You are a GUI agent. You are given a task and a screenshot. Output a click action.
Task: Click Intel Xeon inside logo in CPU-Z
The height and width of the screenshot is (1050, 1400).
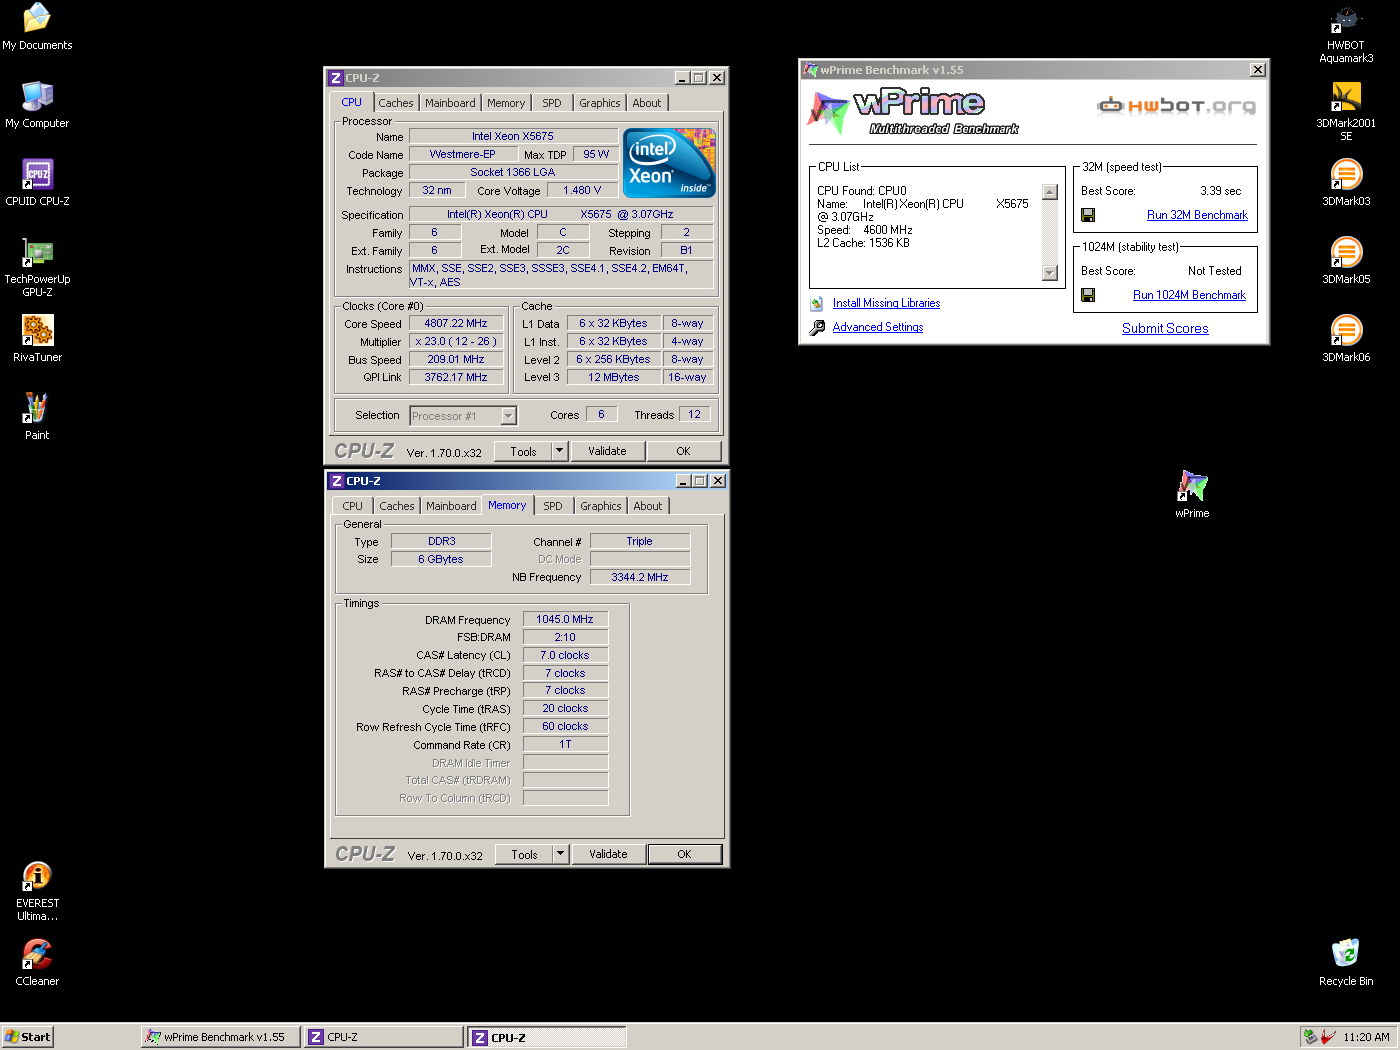(669, 162)
